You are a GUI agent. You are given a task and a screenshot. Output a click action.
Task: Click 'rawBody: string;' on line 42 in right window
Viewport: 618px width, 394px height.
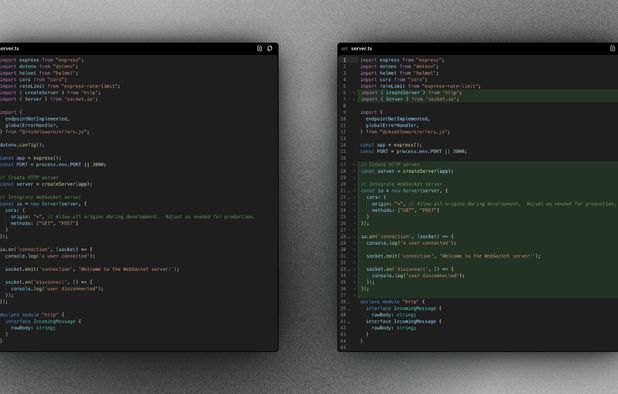394,328
